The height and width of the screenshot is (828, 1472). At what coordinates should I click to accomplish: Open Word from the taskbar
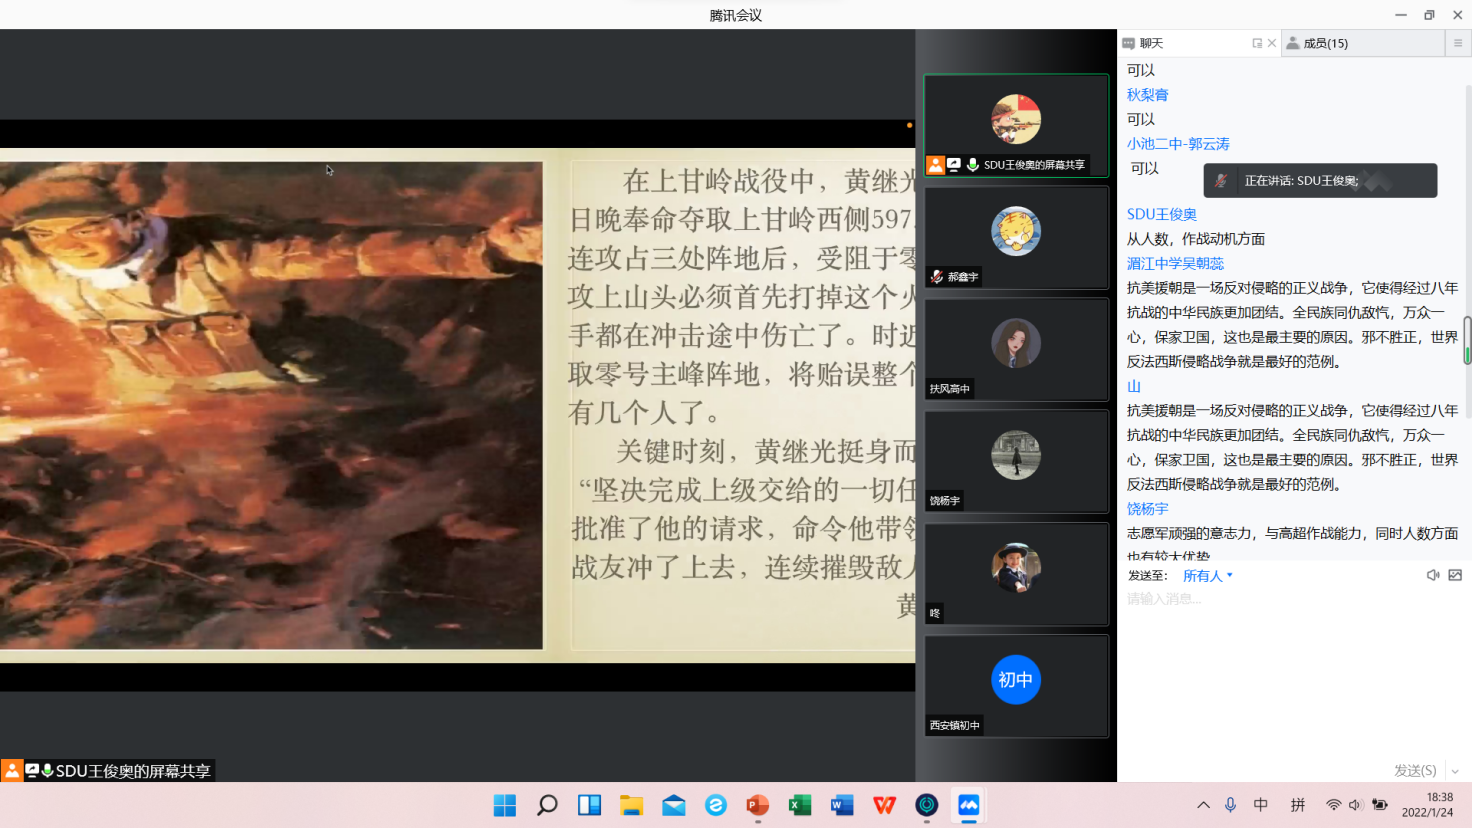point(842,805)
